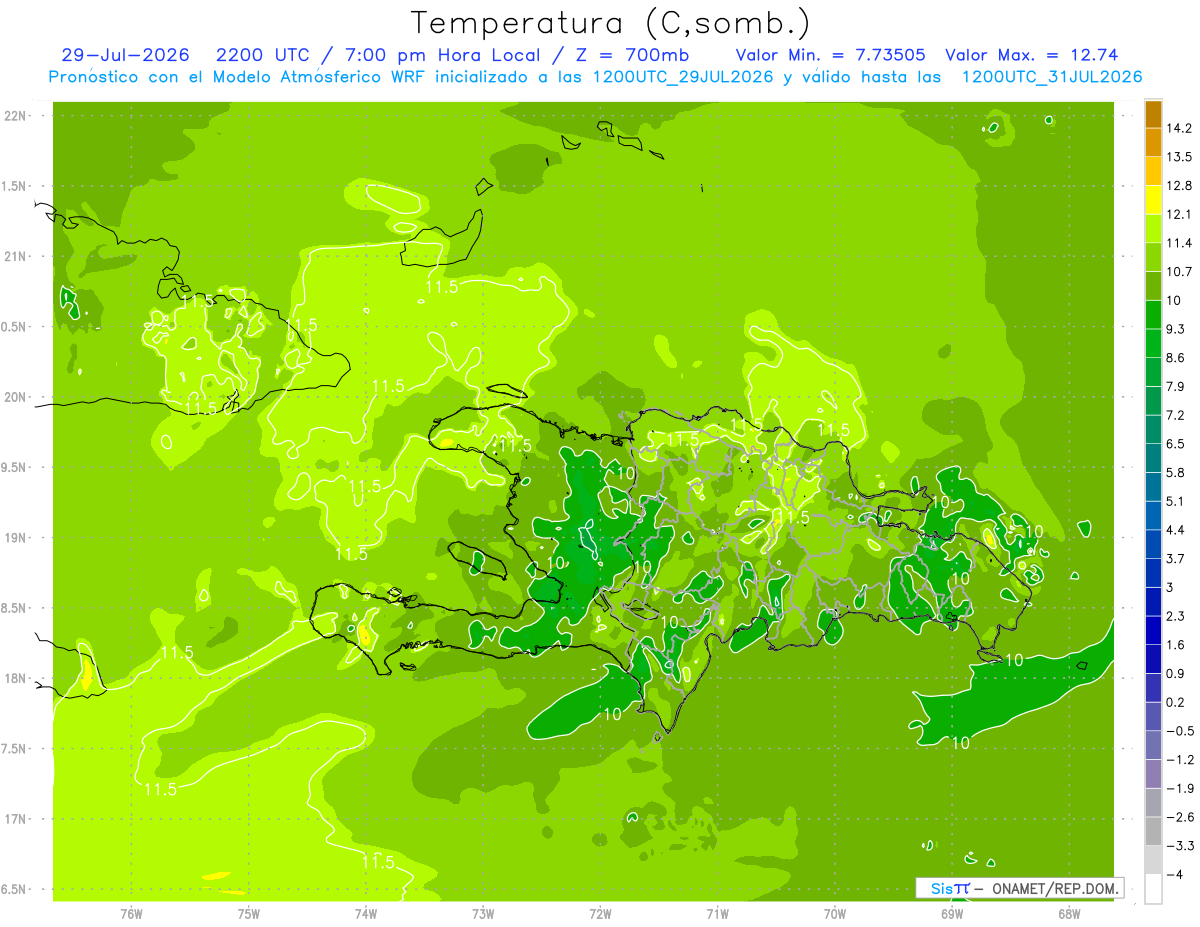Pick the gray swatch between -2.6 and -3.3
Image resolution: width=1200 pixels, height=927 pixels.
[1153, 831]
